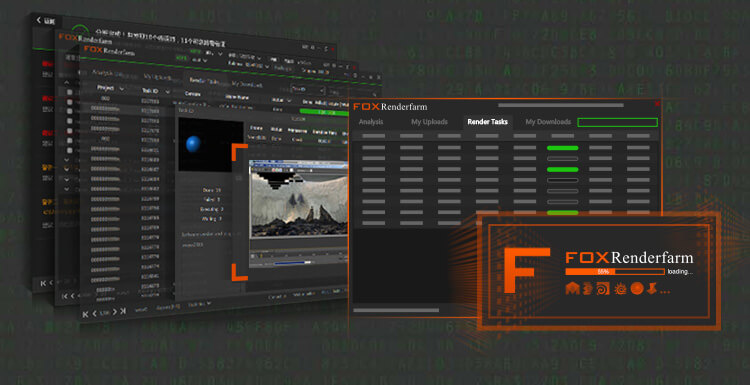Expand the down-chevron just below checkbox list
The image size is (750, 385).
pos(66,160)
